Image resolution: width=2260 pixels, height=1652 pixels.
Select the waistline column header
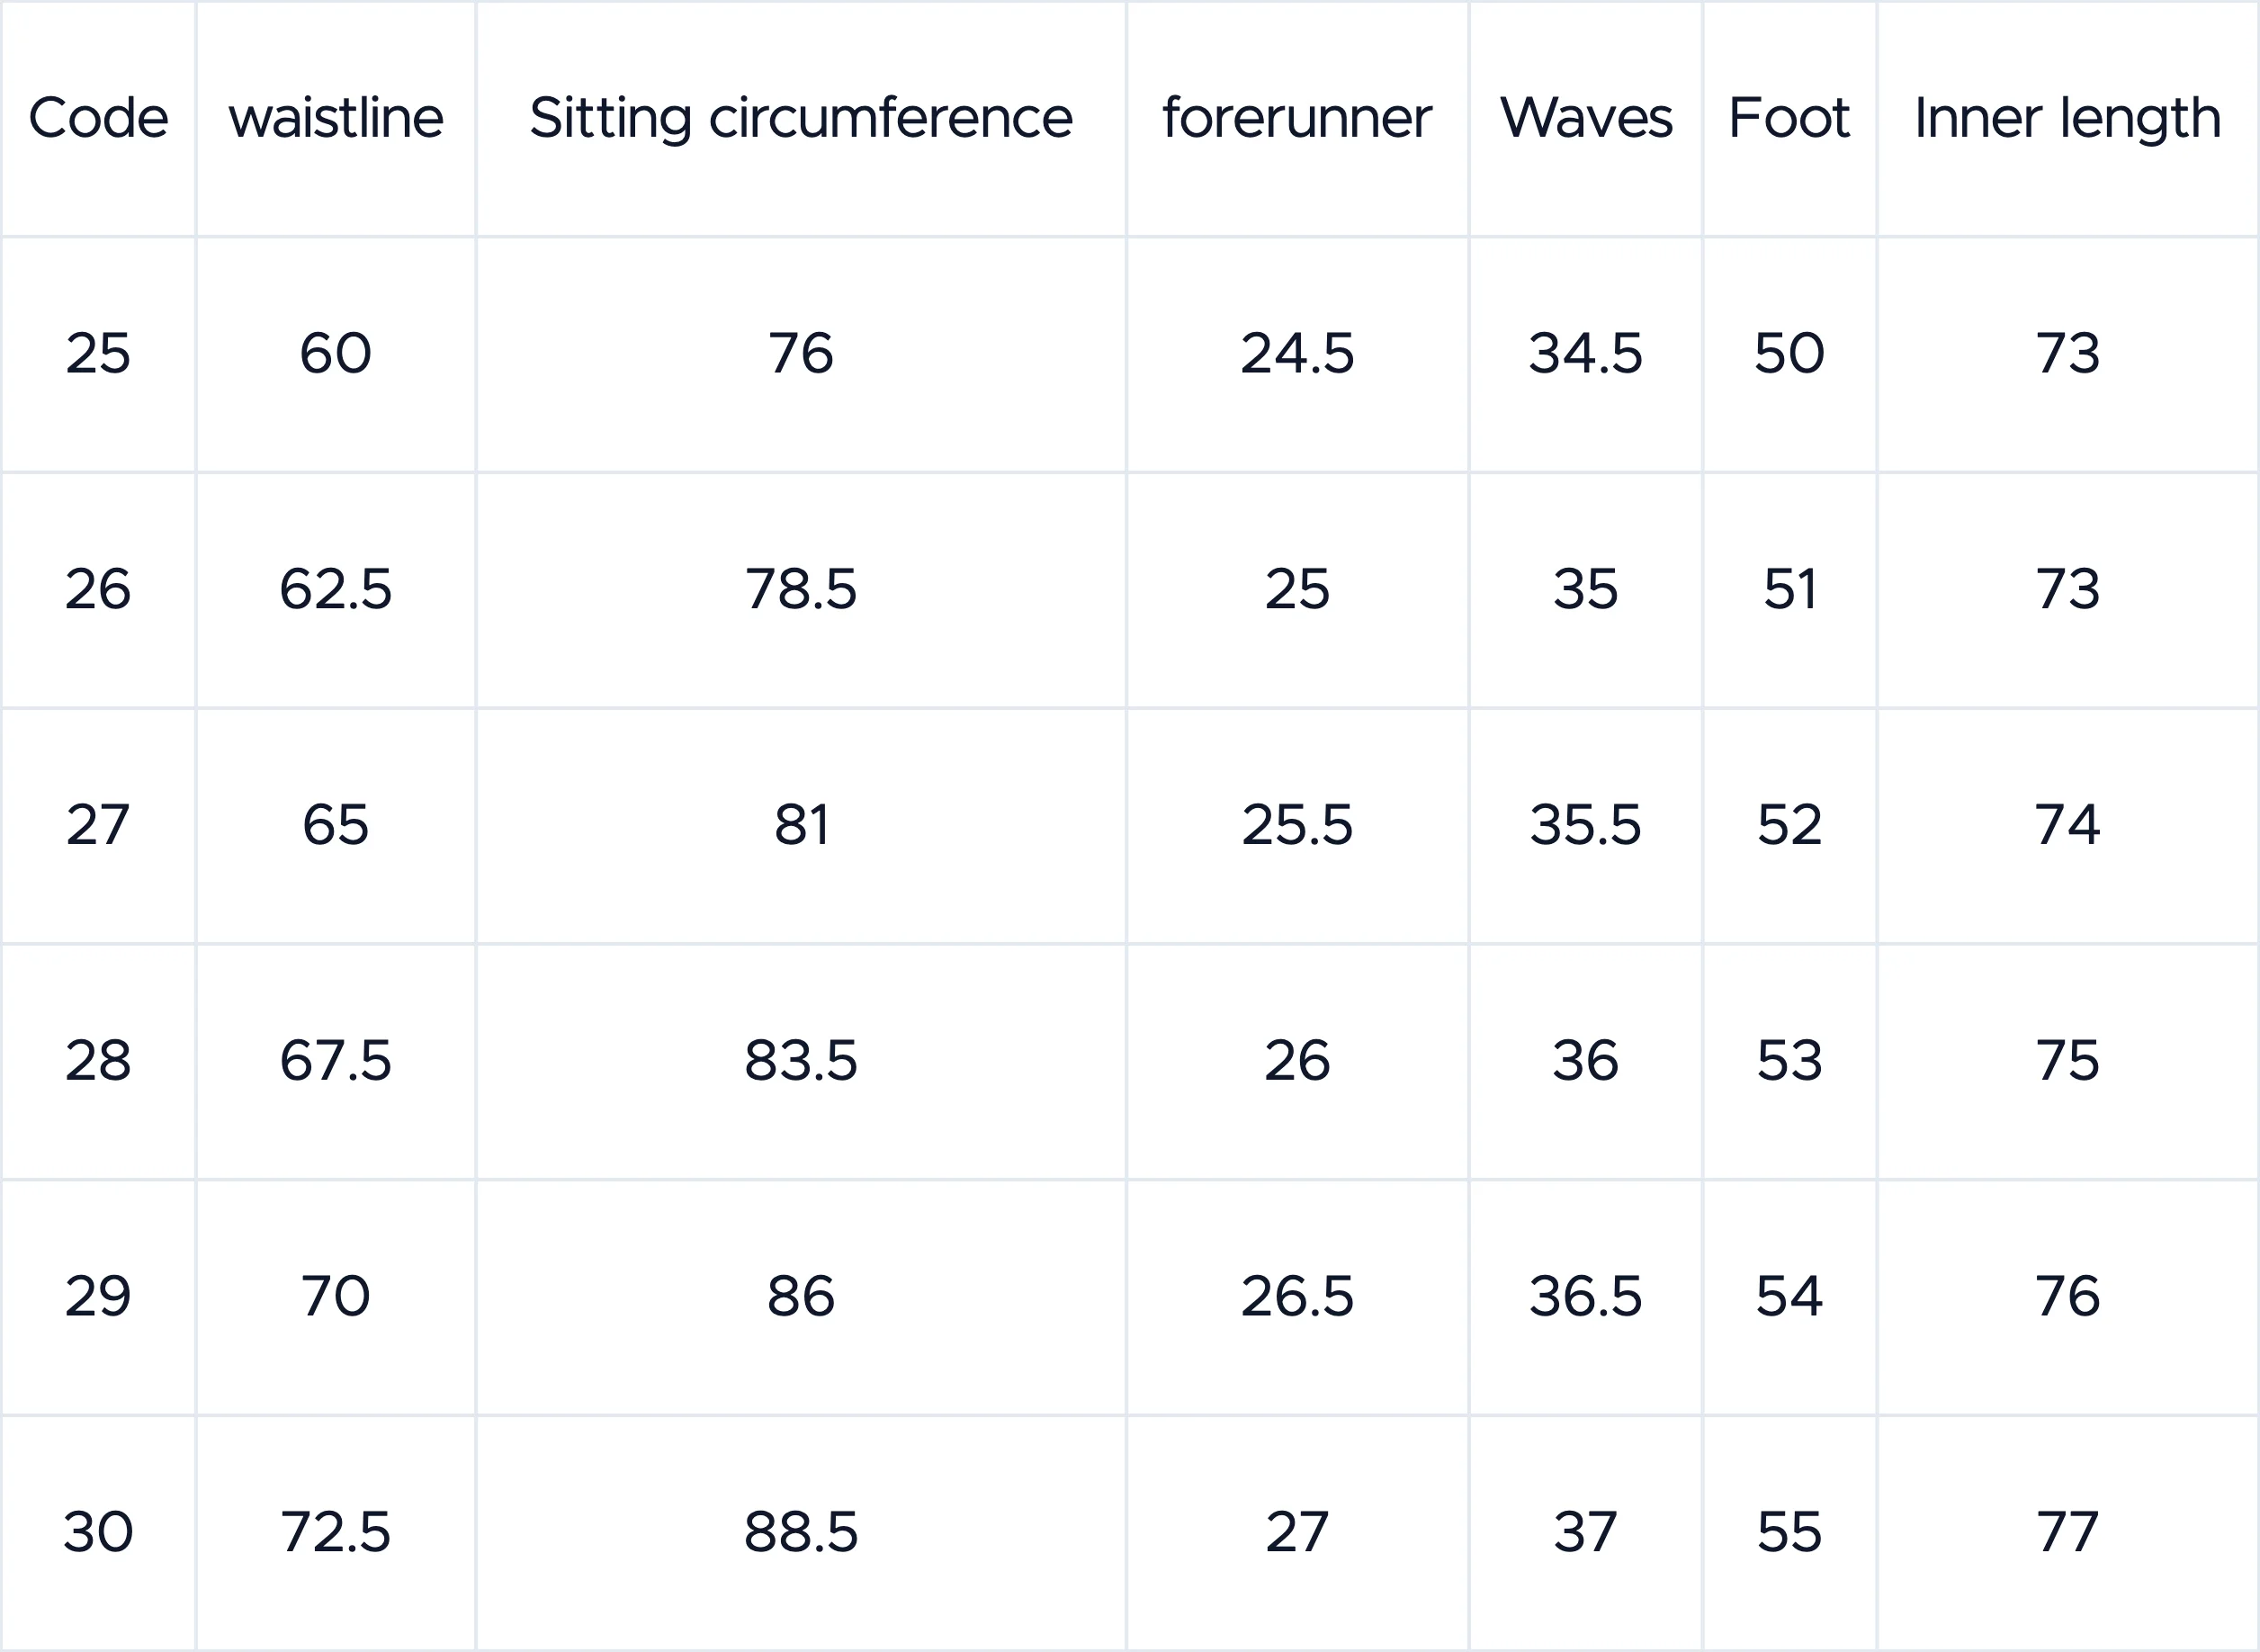pyautogui.click(x=336, y=118)
